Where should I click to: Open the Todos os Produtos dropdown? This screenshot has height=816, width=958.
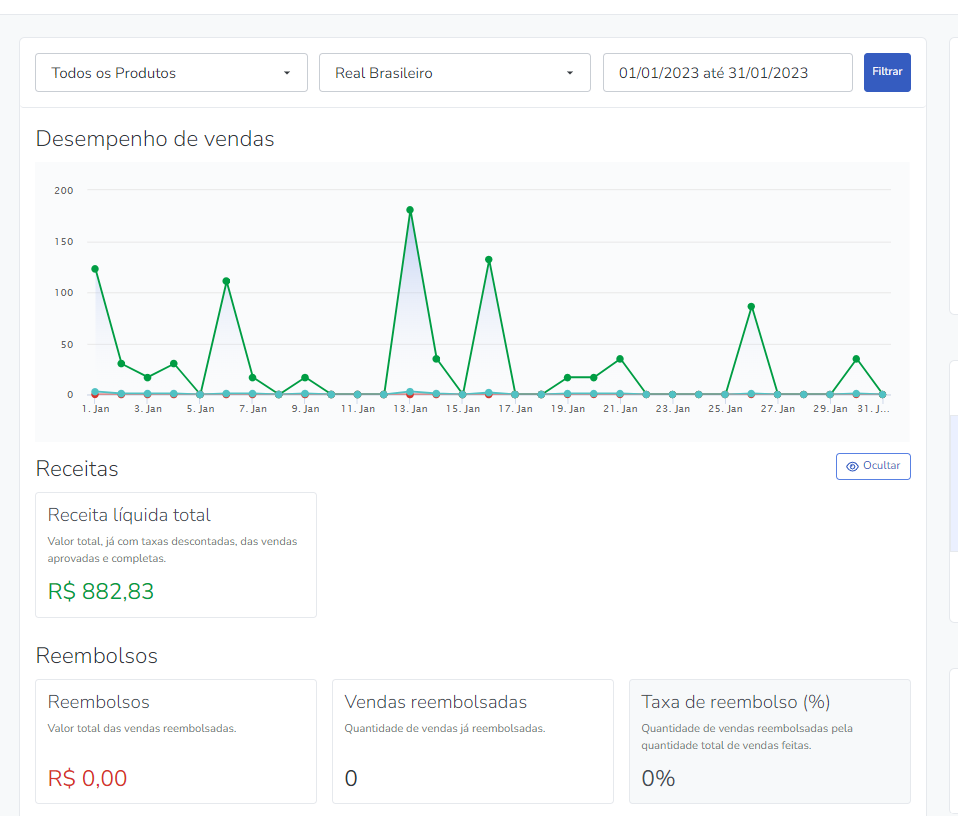click(x=171, y=73)
